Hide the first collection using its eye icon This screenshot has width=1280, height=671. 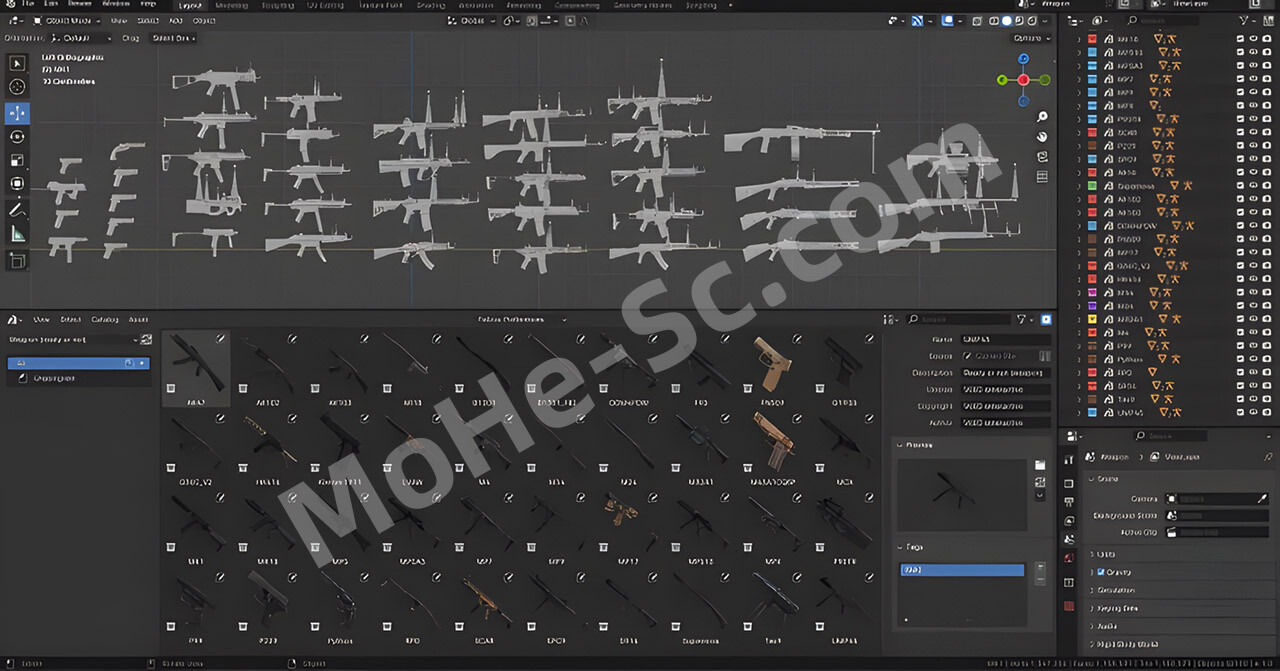(1253, 39)
